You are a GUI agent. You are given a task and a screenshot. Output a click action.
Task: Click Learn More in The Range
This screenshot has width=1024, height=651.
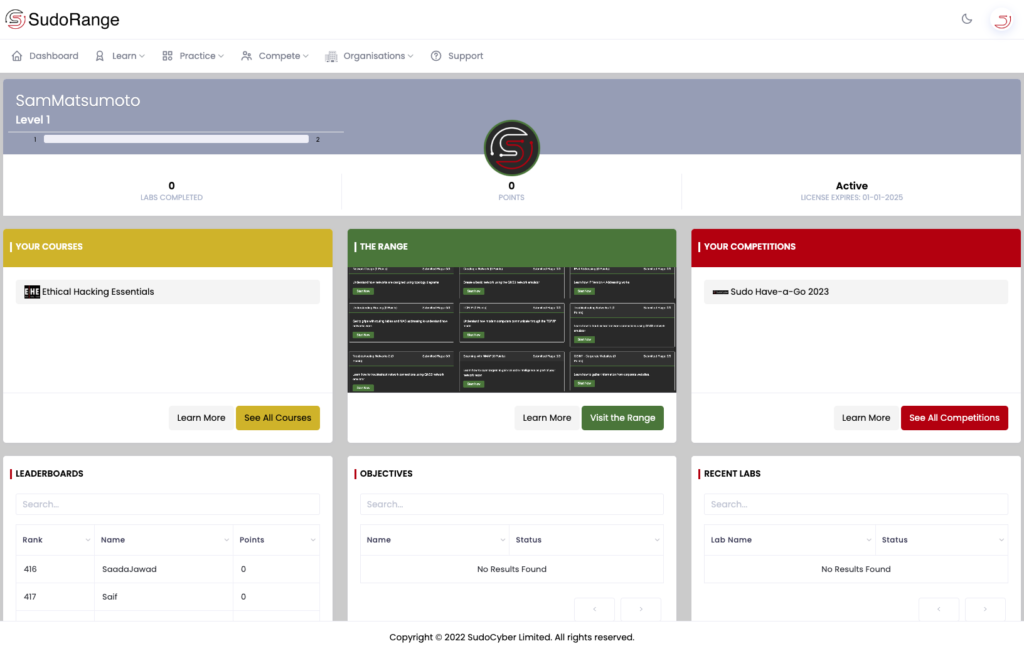(547, 418)
